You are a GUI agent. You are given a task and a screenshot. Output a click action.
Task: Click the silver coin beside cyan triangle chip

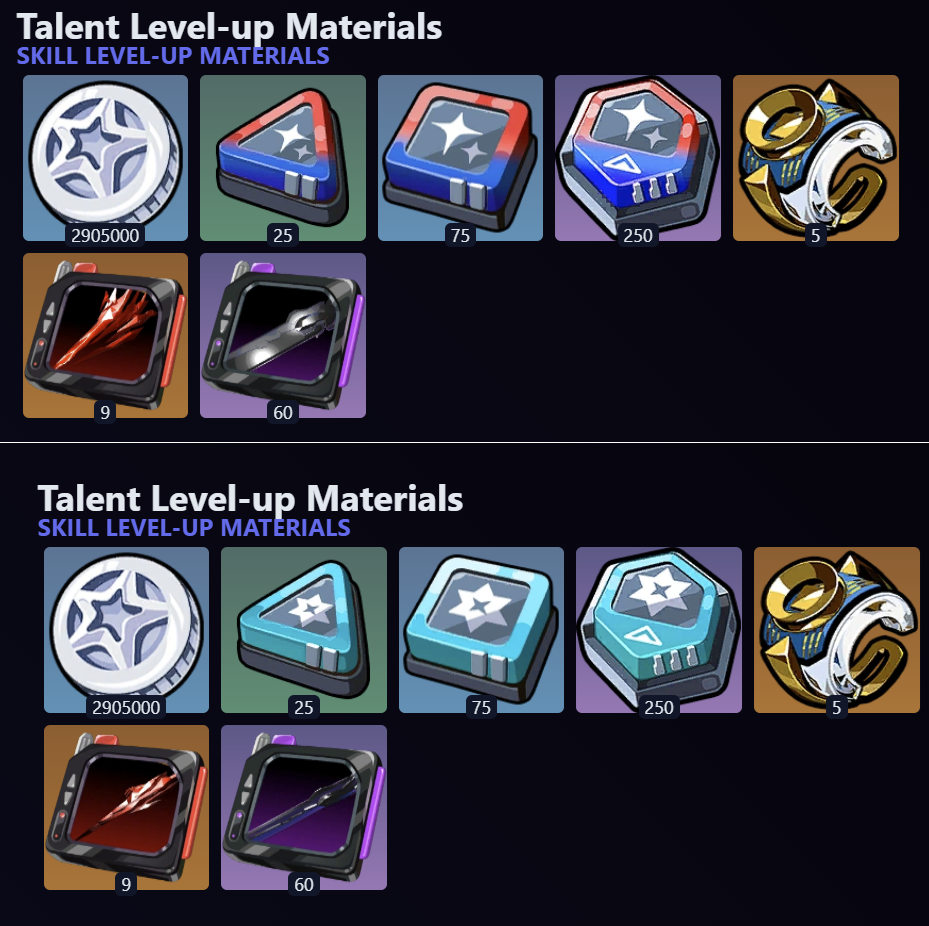click(126, 630)
